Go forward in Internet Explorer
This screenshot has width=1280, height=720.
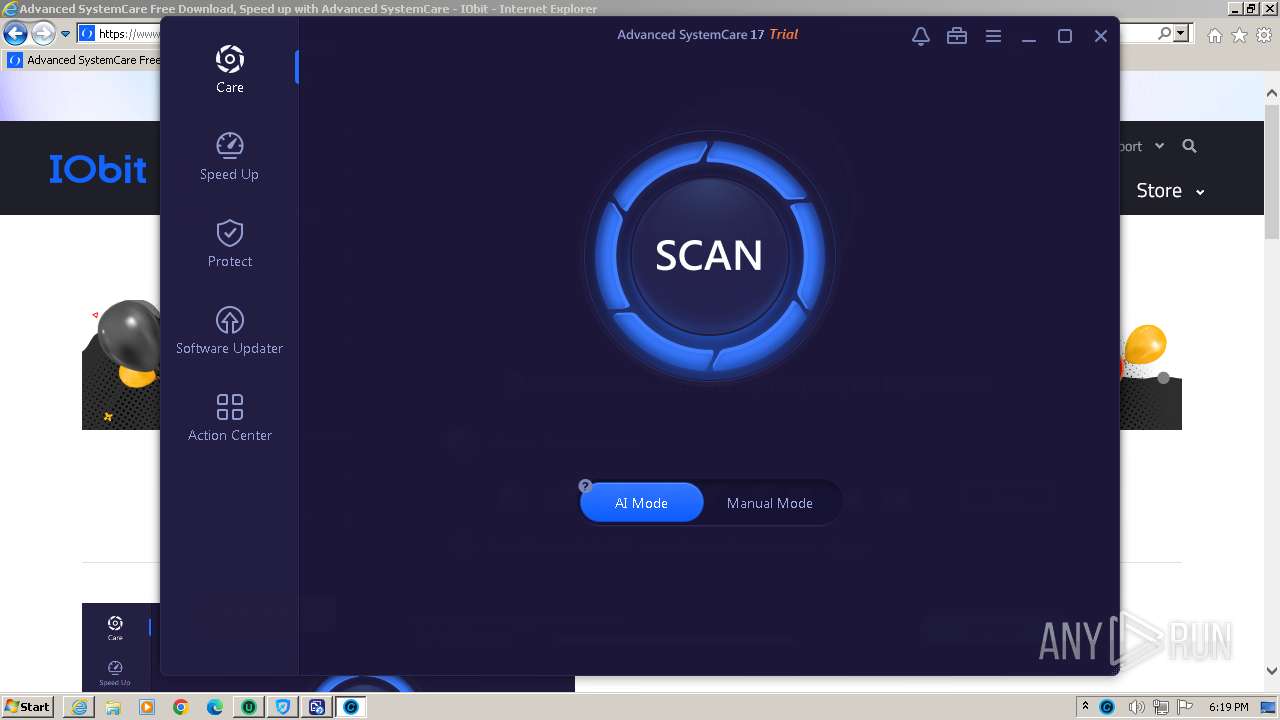coord(42,34)
